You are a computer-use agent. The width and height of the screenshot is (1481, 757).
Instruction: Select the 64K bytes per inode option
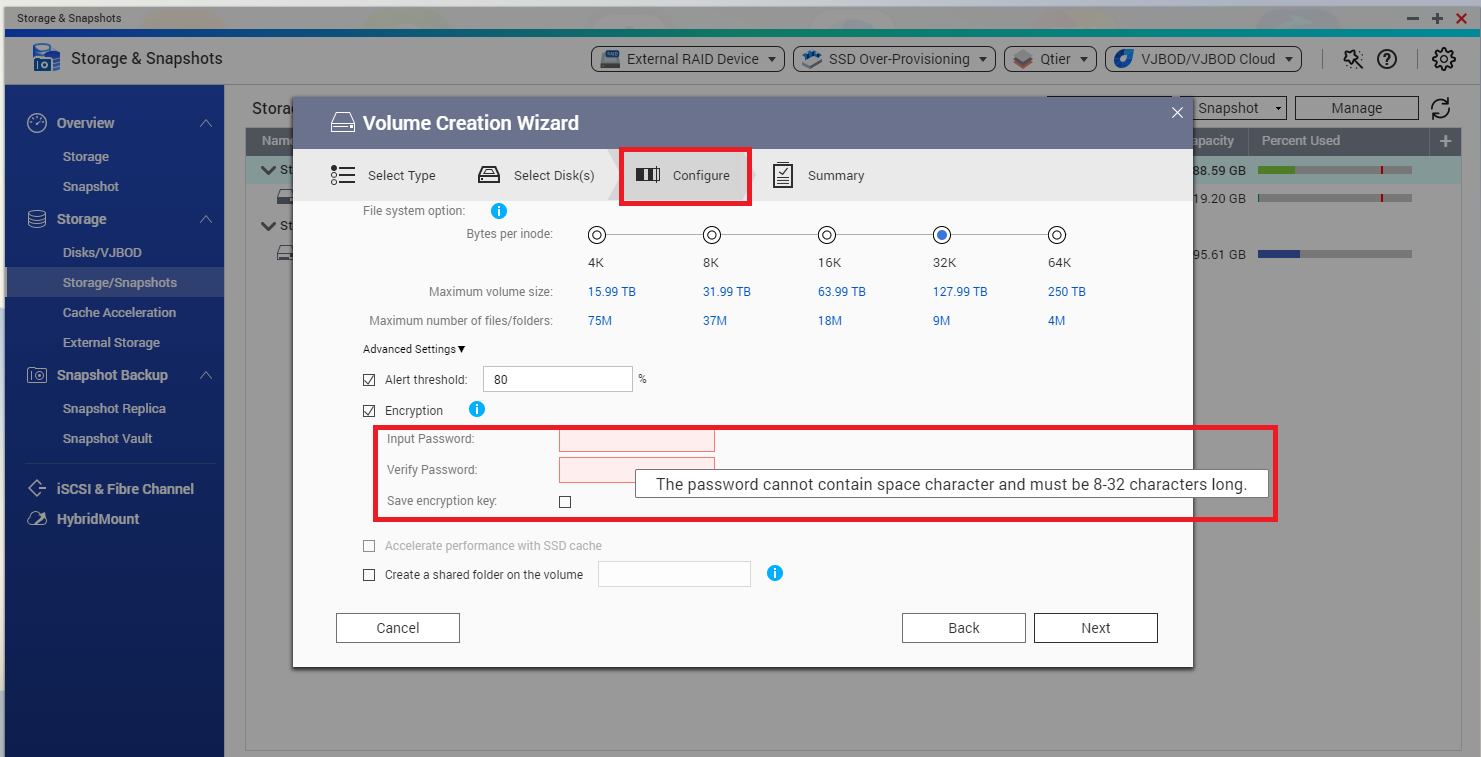point(1057,235)
